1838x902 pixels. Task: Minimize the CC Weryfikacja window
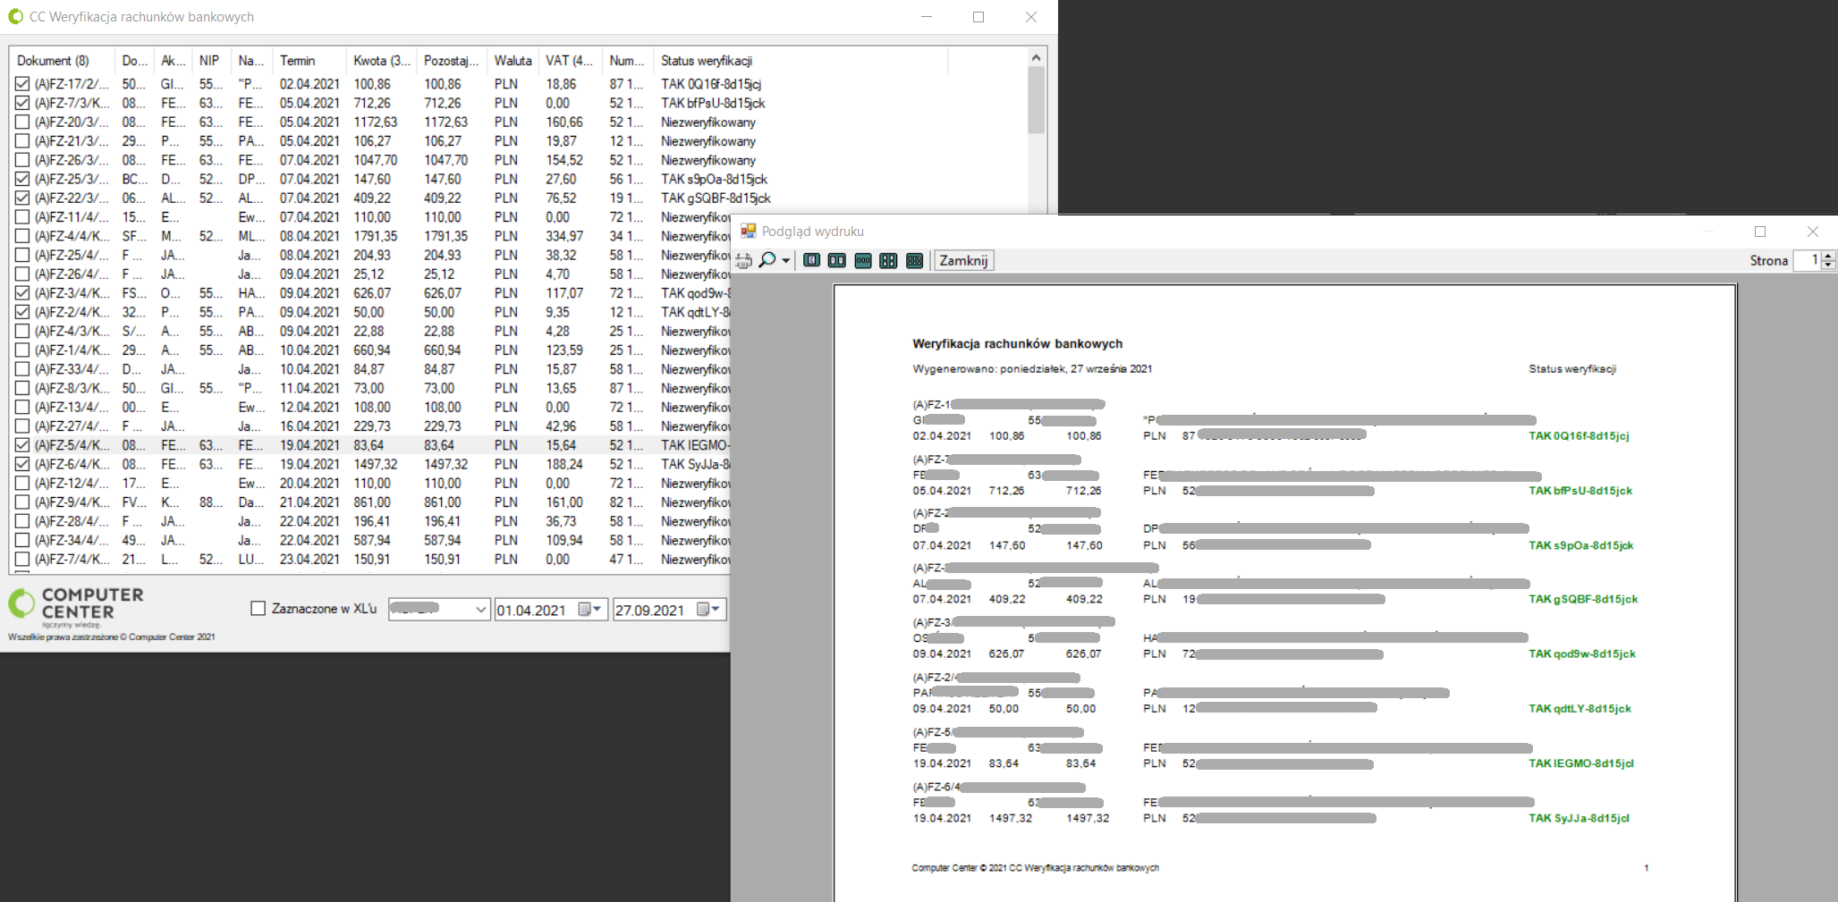coord(926,16)
